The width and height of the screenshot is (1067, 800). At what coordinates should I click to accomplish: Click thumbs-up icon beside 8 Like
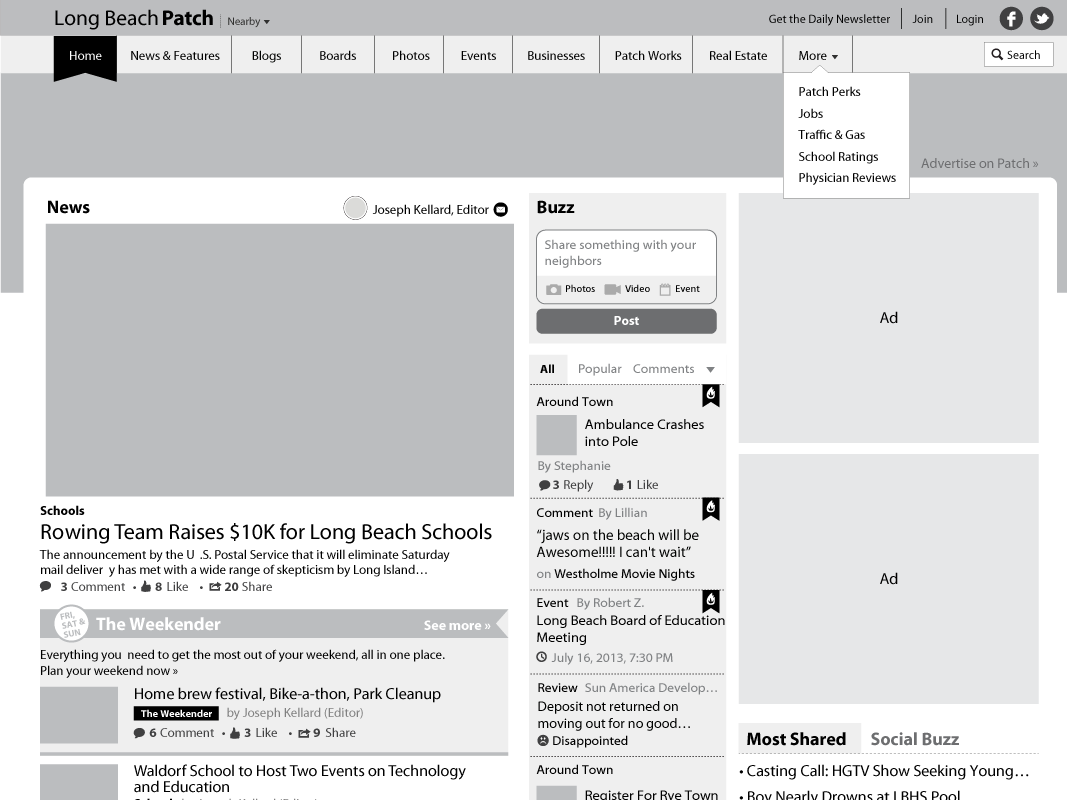(x=146, y=586)
